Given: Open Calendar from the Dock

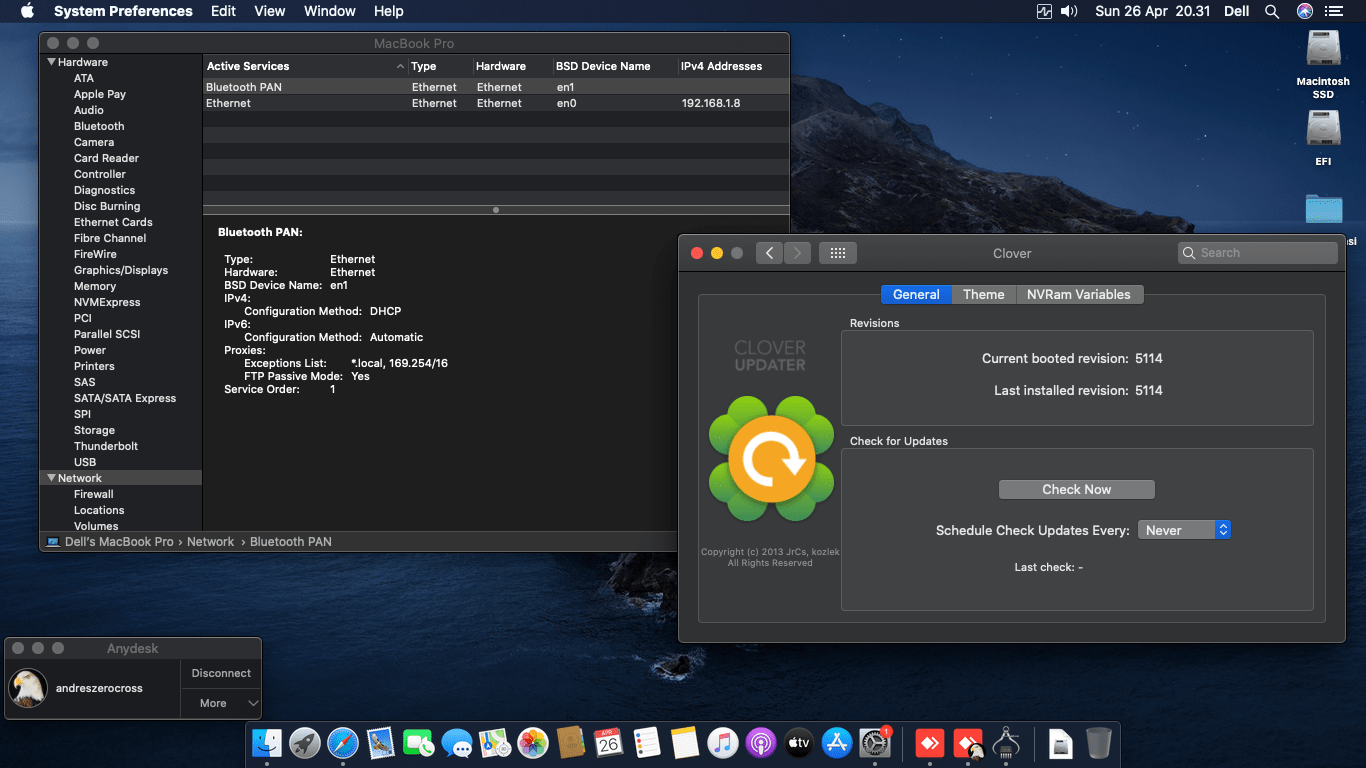Looking at the screenshot, I should [x=609, y=743].
